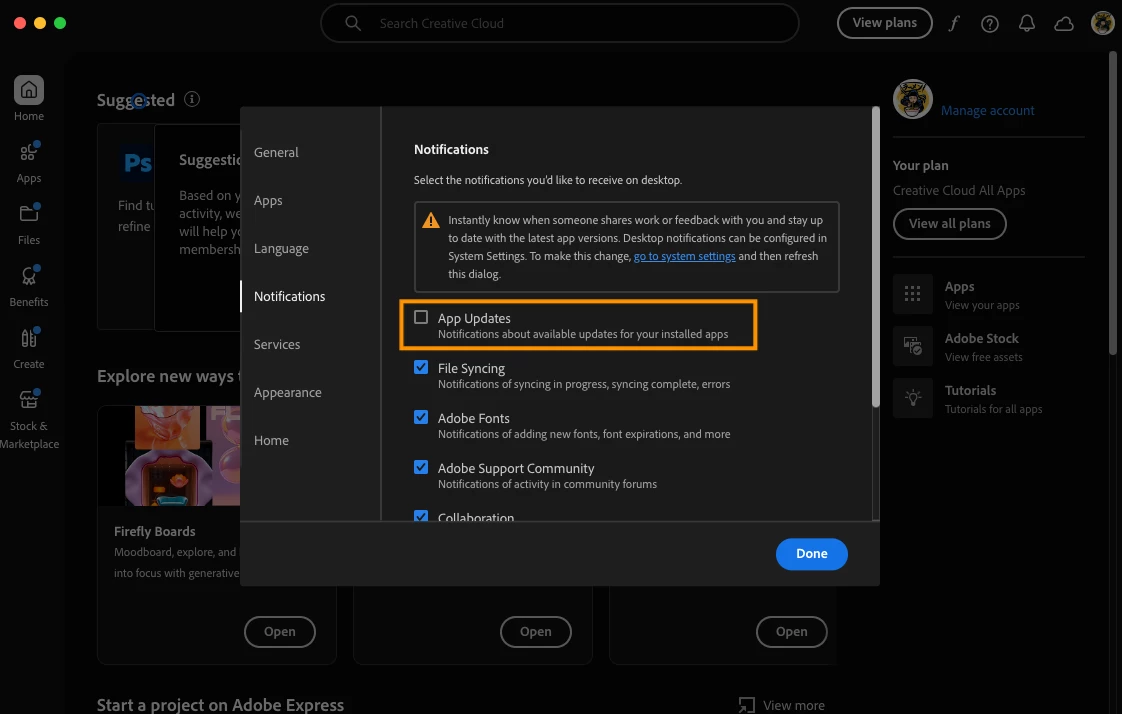Select General preferences tab
Viewport: 1122px width, 714px height.
pos(276,152)
